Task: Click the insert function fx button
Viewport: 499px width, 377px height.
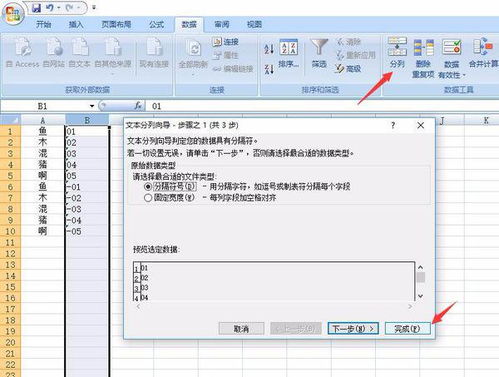Action: click(x=138, y=106)
